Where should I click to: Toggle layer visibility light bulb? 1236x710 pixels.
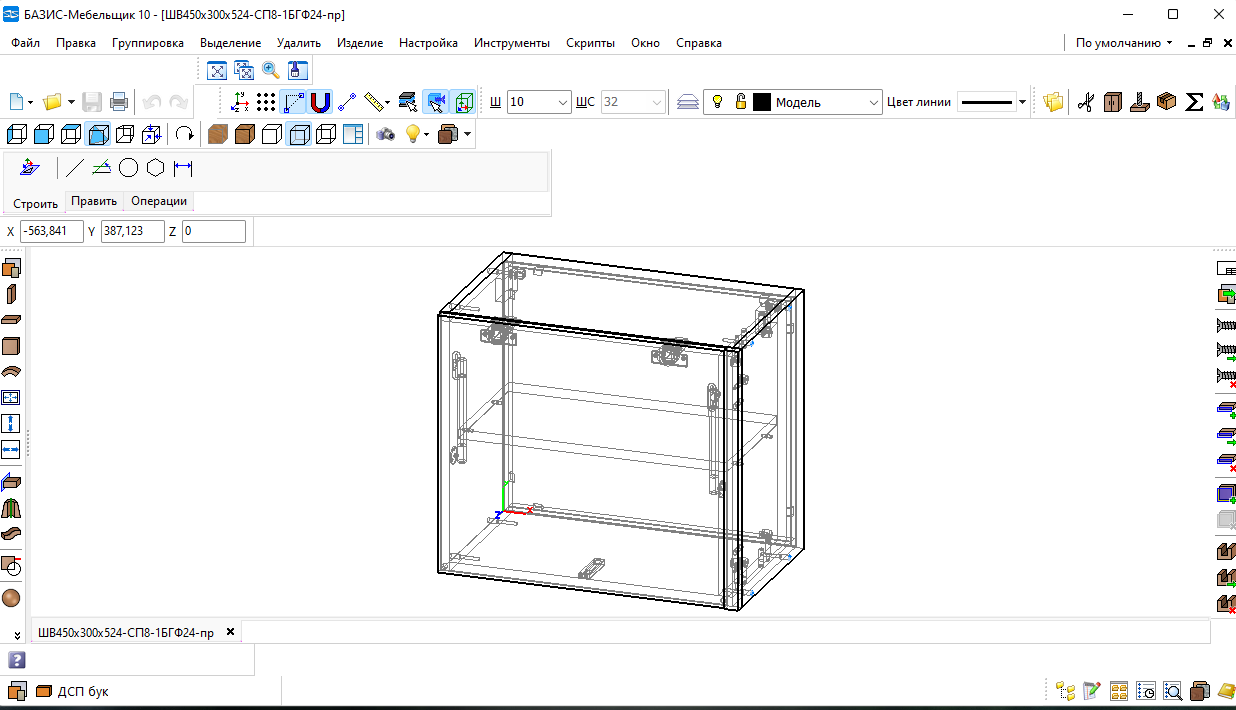click(717, 102)
